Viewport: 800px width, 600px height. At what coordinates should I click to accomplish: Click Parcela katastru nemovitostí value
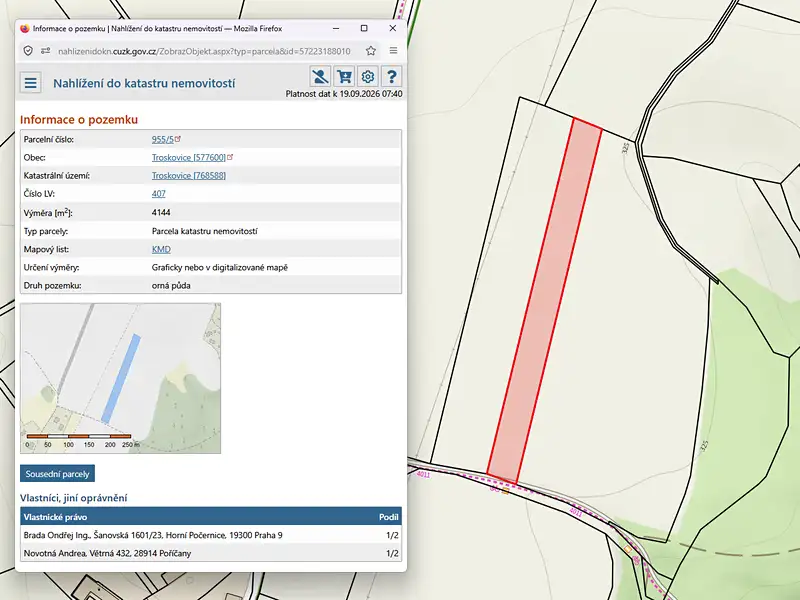(205, 231)
